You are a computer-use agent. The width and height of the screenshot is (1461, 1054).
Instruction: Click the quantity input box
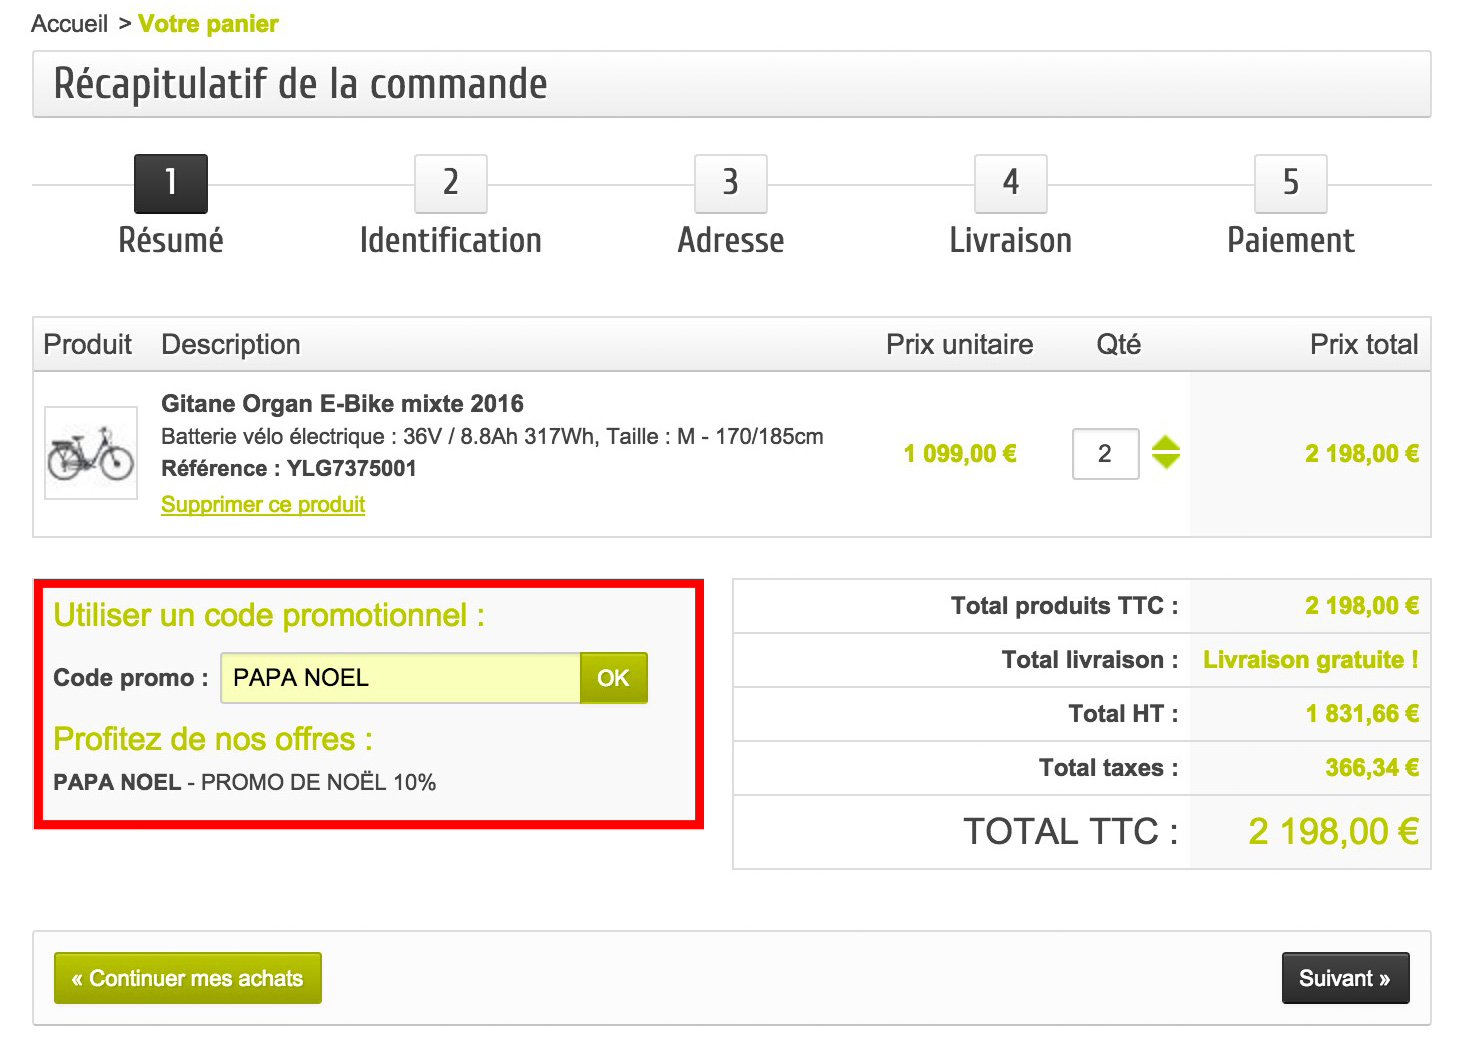coord(1105,454)
